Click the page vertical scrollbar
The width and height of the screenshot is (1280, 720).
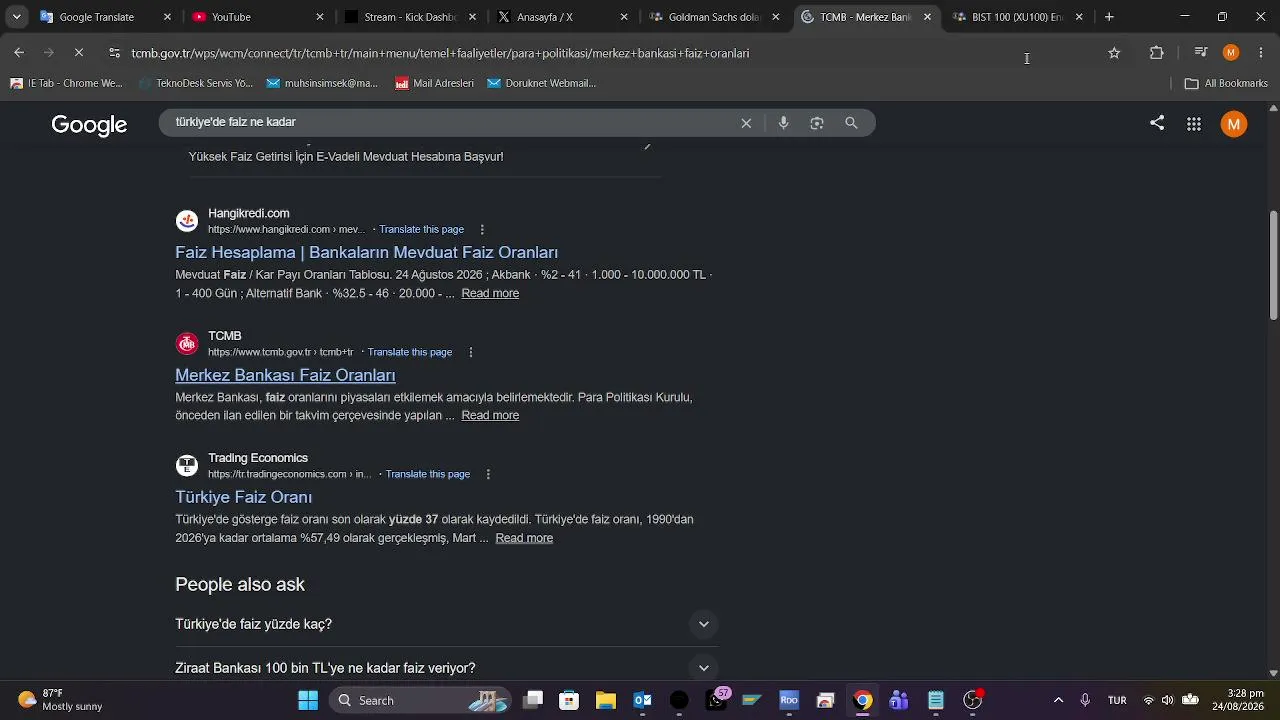1273,266
